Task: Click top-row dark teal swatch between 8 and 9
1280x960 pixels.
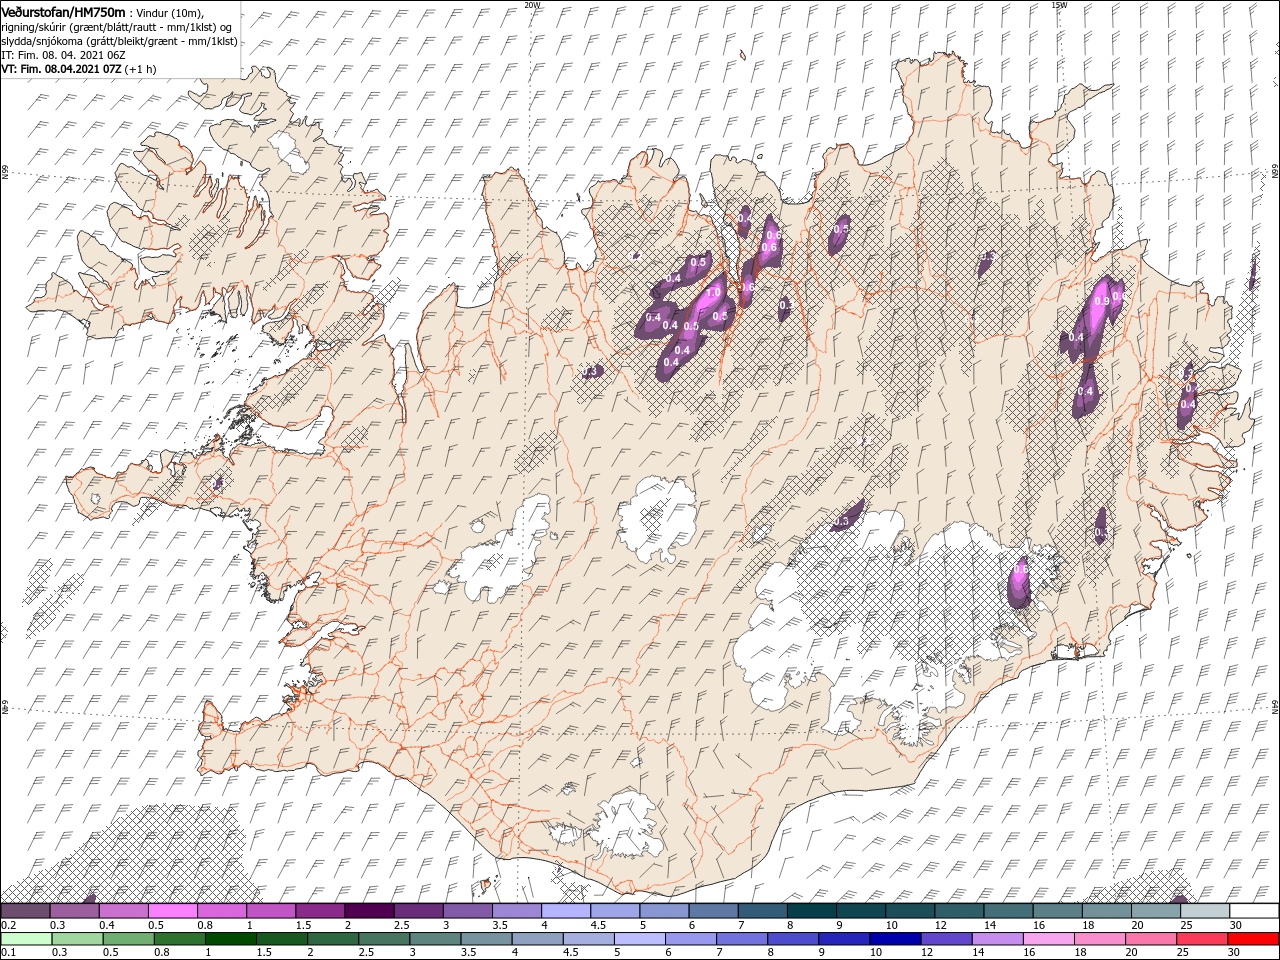Action: [812, 911]
